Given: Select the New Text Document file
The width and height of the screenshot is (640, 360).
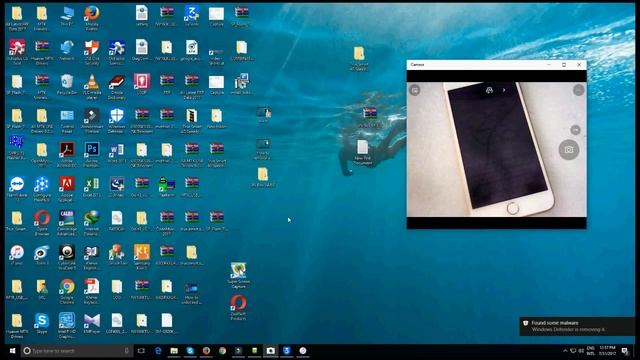Looking at the screenshot, I should (x=362, y=153).
